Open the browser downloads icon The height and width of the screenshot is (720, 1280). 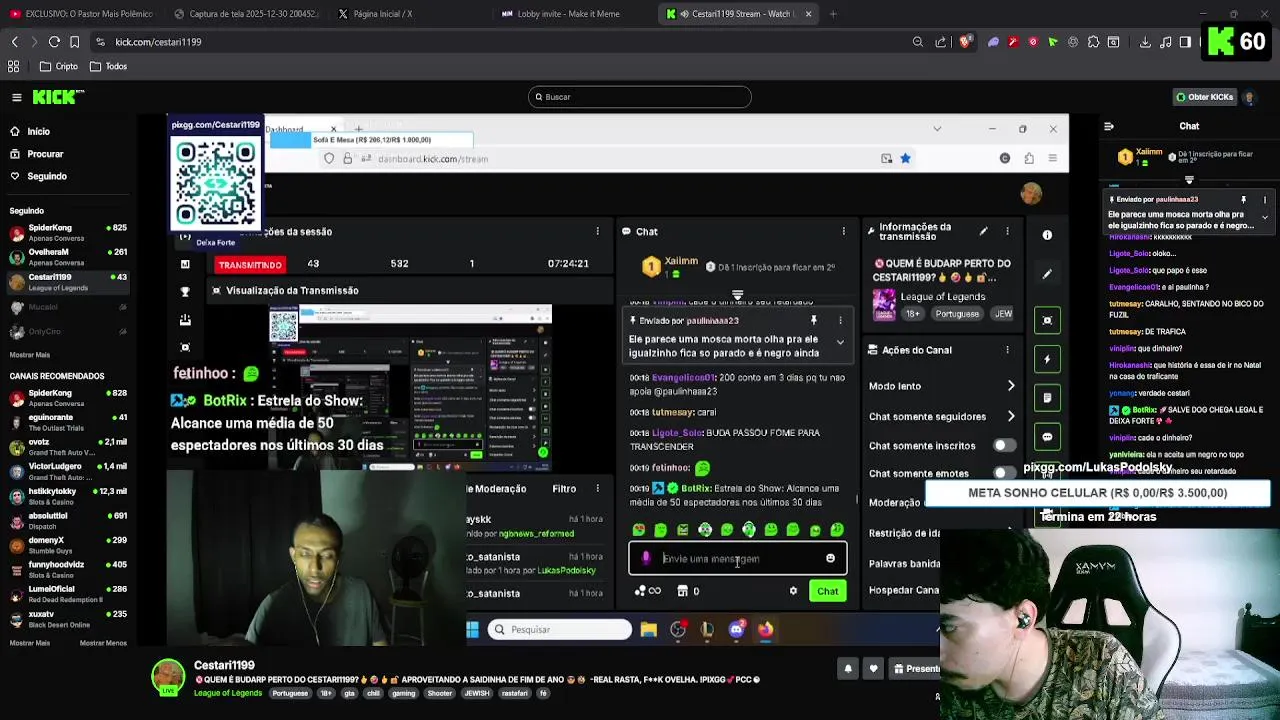point(1145,42)
